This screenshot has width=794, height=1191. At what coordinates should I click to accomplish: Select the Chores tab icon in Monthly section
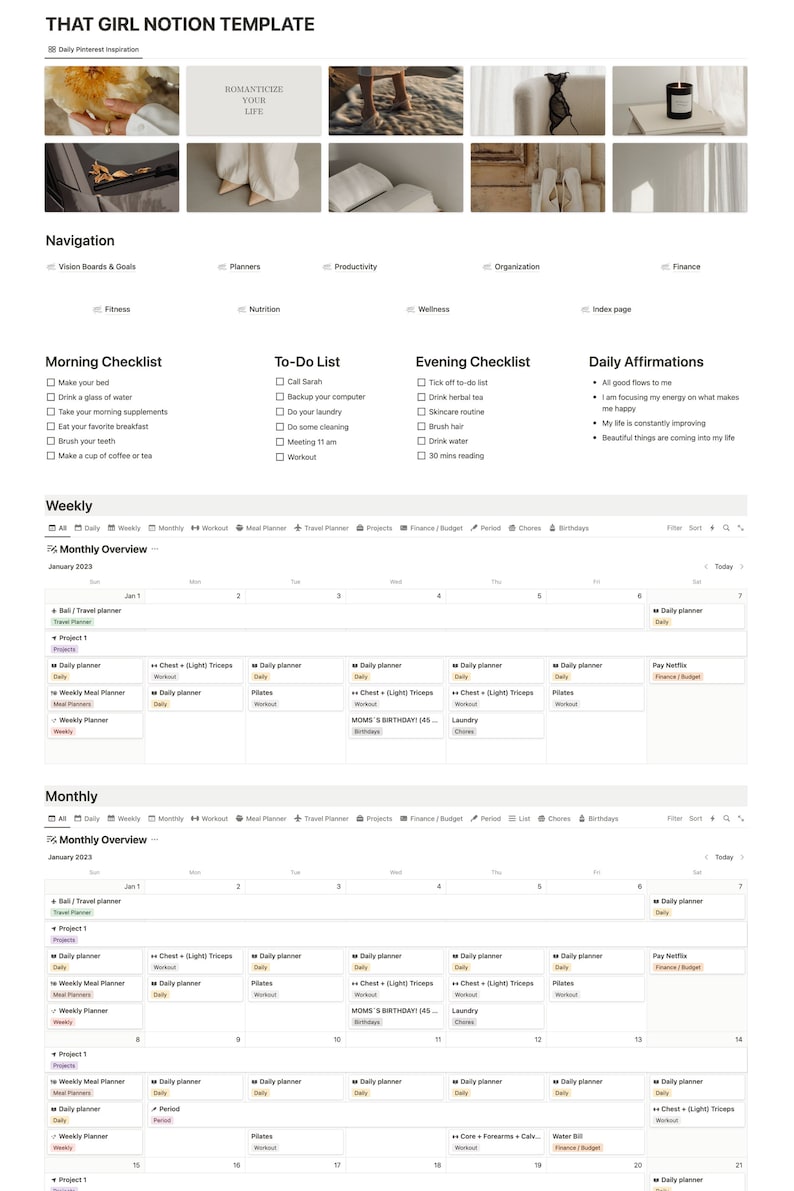click(x=542, y=819)
